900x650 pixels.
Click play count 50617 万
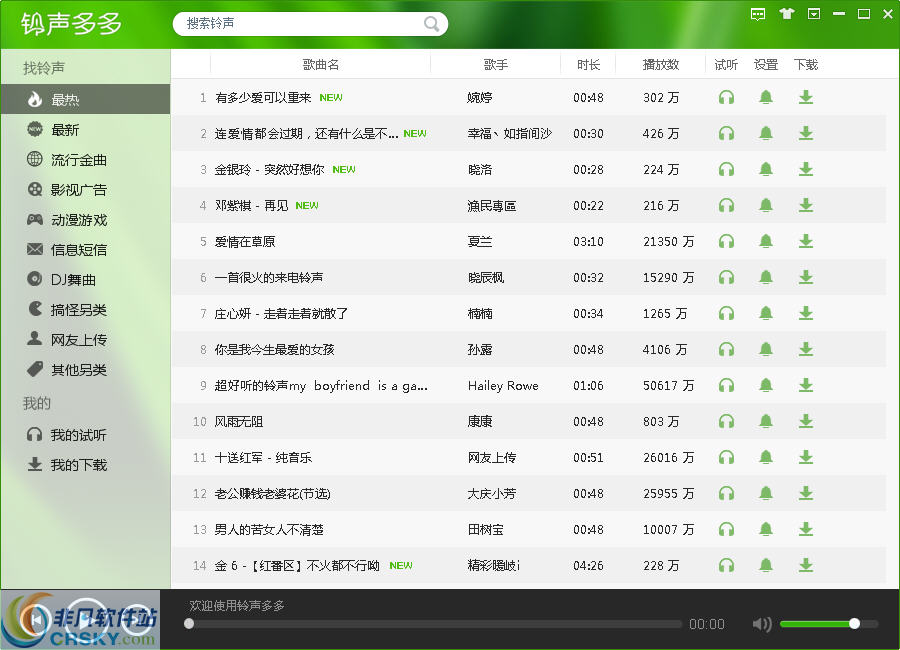point(668,386)
